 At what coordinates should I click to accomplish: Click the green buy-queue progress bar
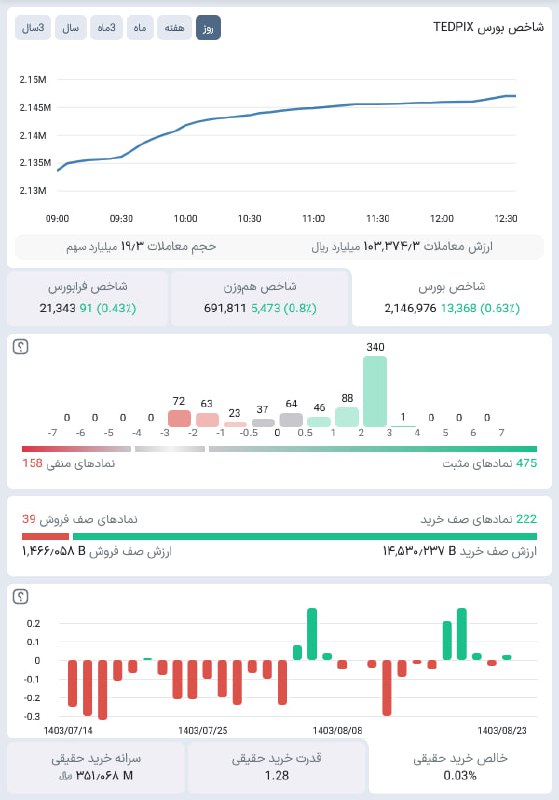(305, 536)
